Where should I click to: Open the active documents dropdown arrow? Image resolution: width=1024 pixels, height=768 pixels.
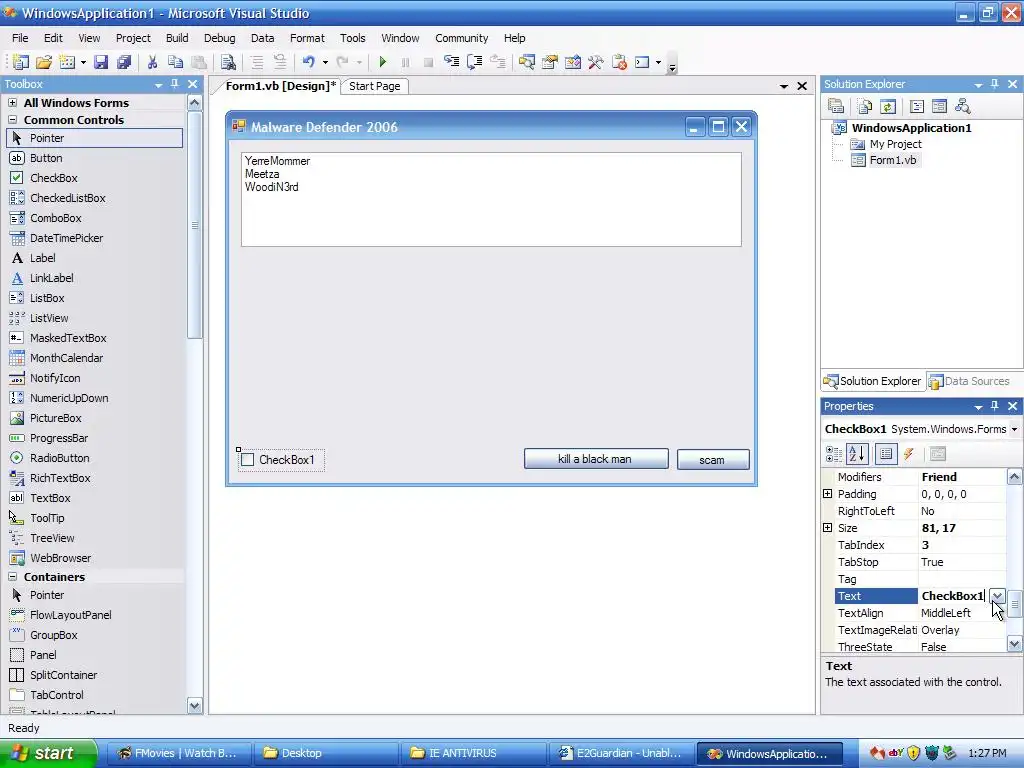click(784, 86)
